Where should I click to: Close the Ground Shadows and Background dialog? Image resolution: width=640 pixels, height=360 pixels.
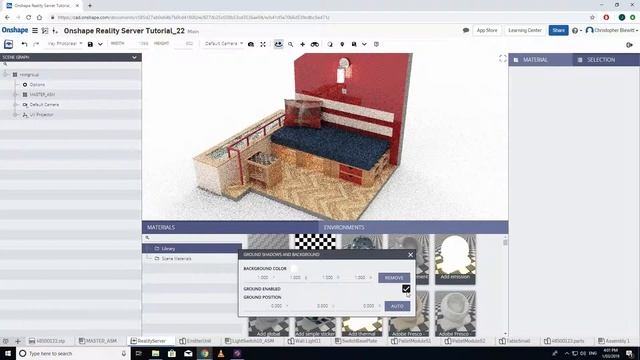coord(410,255)
